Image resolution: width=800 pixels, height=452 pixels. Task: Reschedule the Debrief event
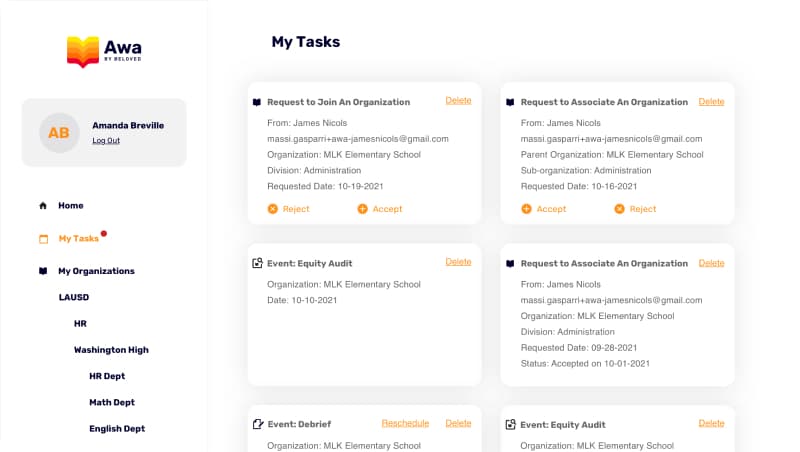(x=405, y=424)
